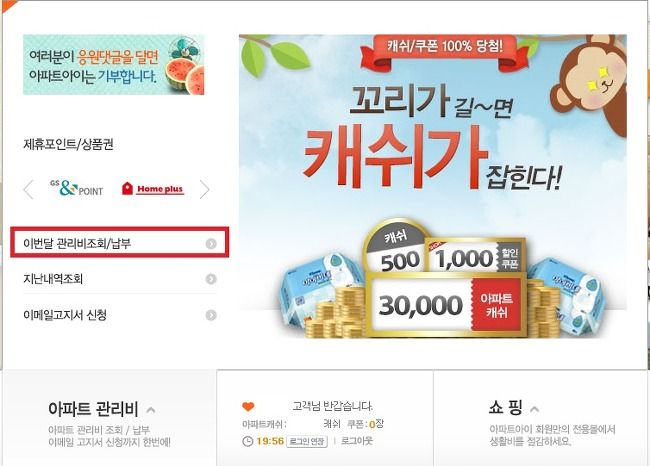650x466 pixels.
Task: Click next arrow in partner points carousel
Action: point(204,189)
